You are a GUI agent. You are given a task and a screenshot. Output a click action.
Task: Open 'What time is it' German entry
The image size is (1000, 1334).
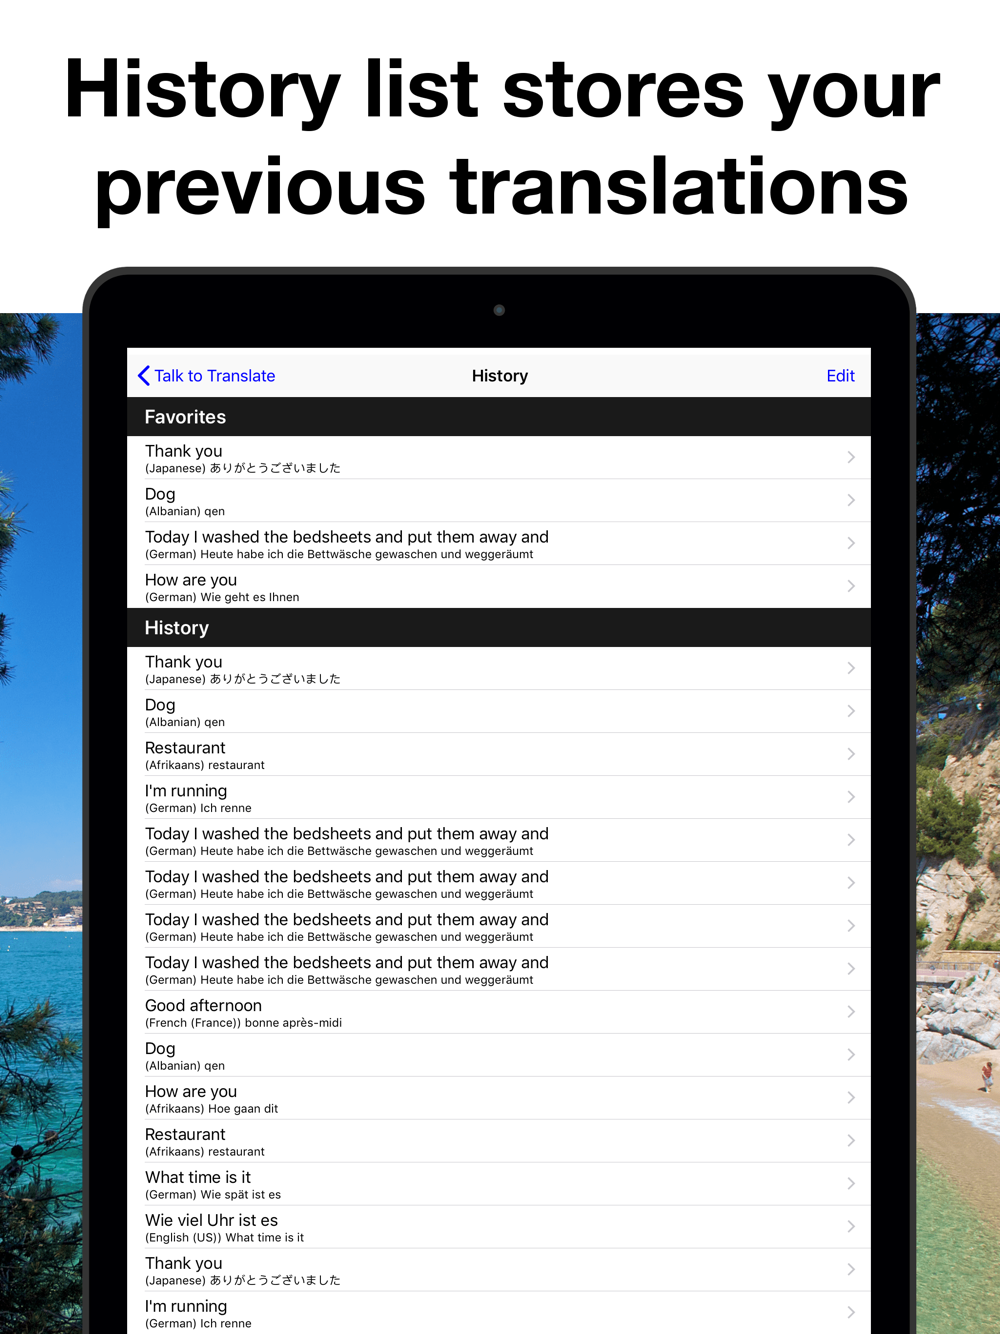click(499, 1185)
